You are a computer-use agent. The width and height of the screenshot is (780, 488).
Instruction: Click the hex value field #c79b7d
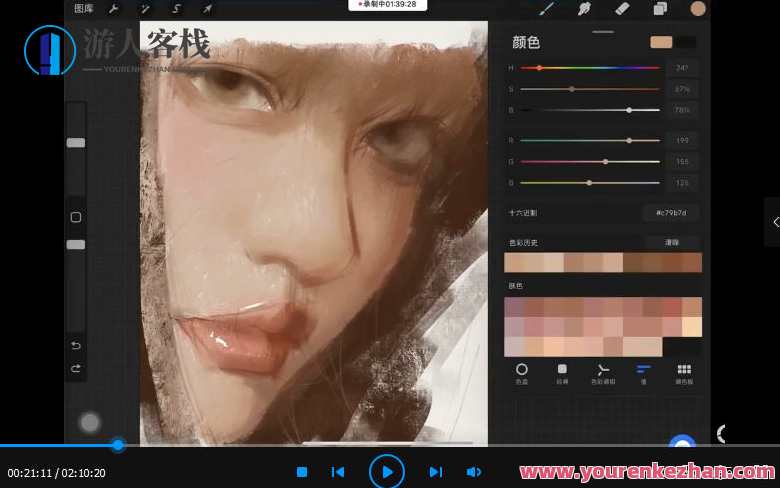click(670, 212)
